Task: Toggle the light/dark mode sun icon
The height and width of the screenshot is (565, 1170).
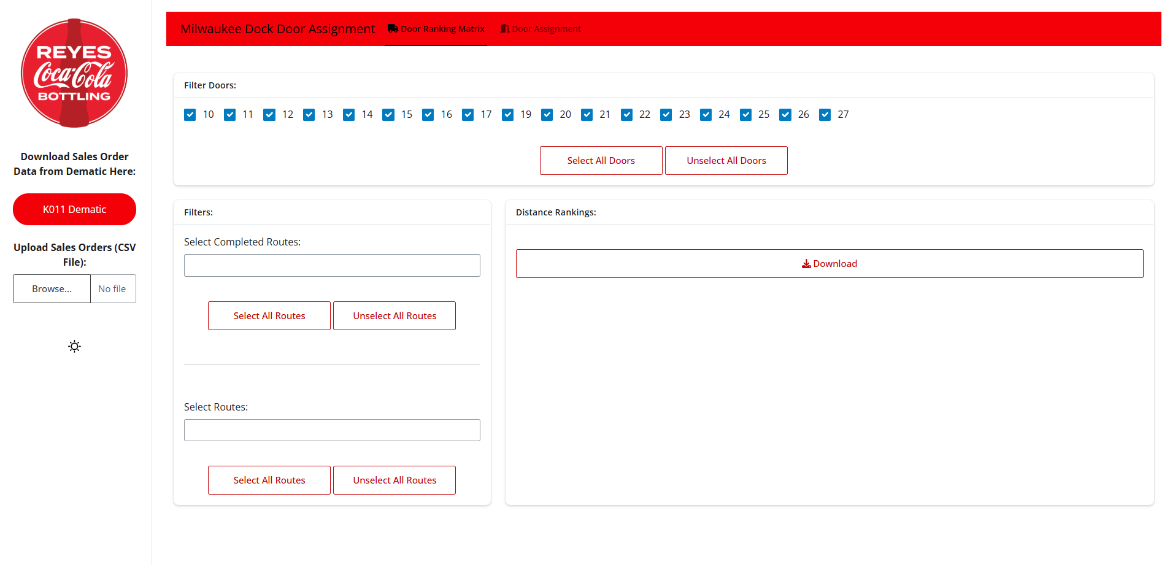Action: tap(74, 346)
